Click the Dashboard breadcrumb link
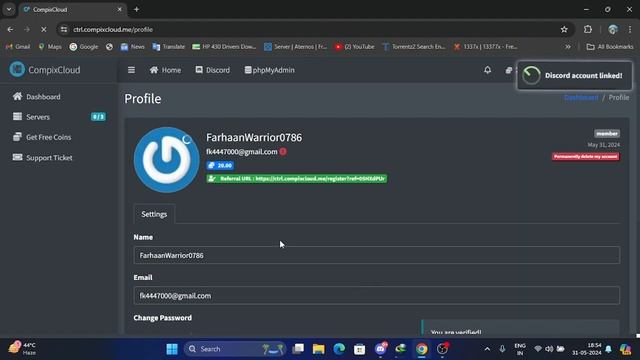The height and width of the screenshot is (360, 640). [581, 98]
